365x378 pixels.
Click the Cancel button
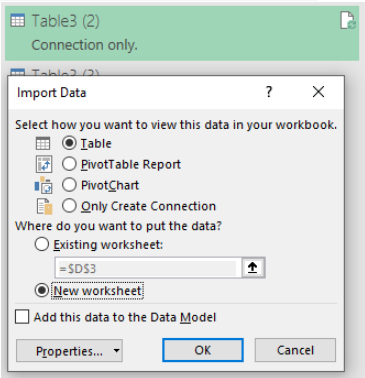click(295, 350)
